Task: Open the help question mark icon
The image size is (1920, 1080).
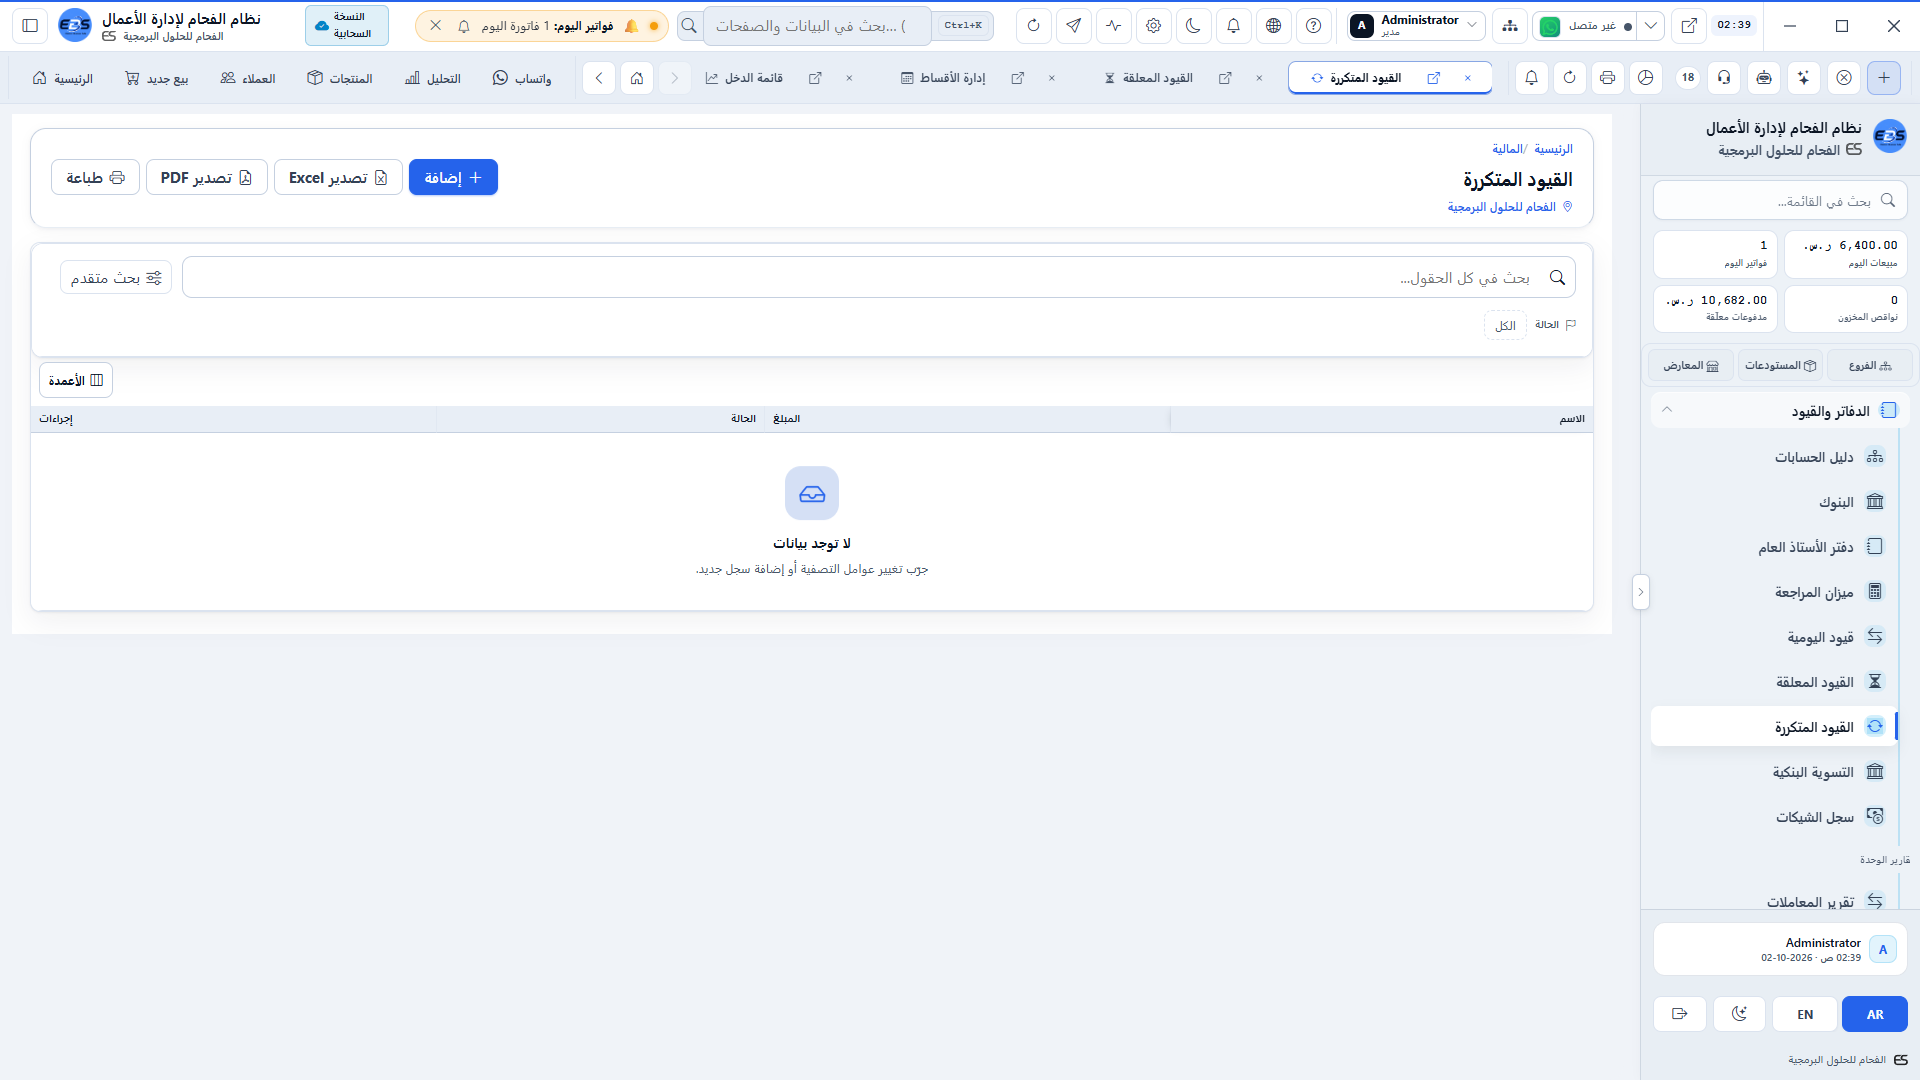Action: point(1313,26)
